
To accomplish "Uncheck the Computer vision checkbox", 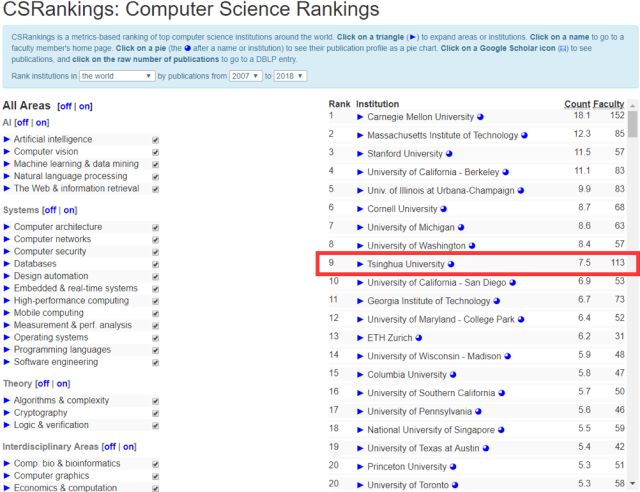I will [155, 152].
